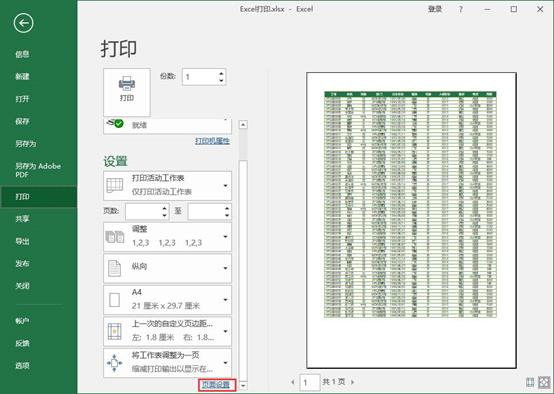The width and height of the screenshot is (554, 394).
Task: Choose 关闭 in the sidebar
Action: pyautogui.click(x=22, y=286)
